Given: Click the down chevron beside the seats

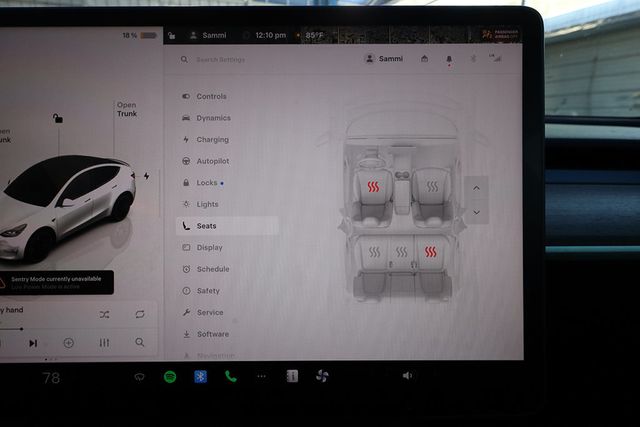Looking at the screenshot, I should [x=476, y=212].
